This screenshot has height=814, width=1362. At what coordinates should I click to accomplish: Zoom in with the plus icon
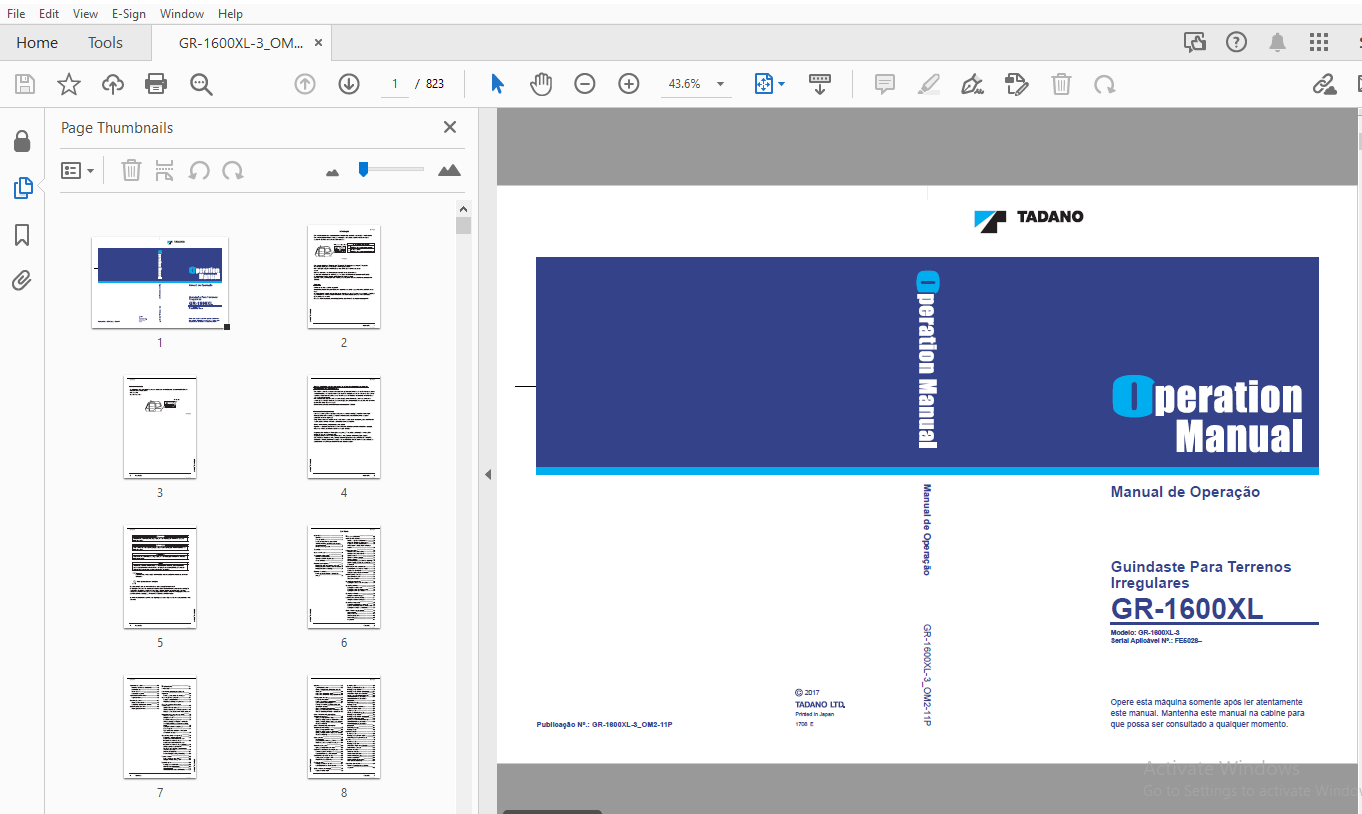pyautogui.click(x=629, y=85)
